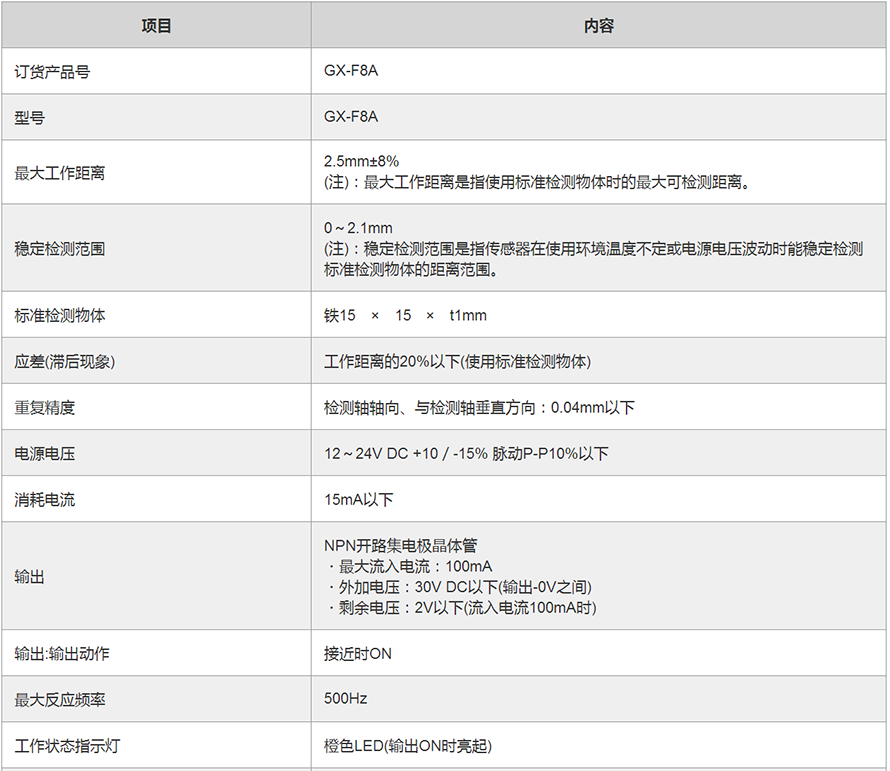
Task: Select the 消耗电流 row label
Action: coord(44,500)
